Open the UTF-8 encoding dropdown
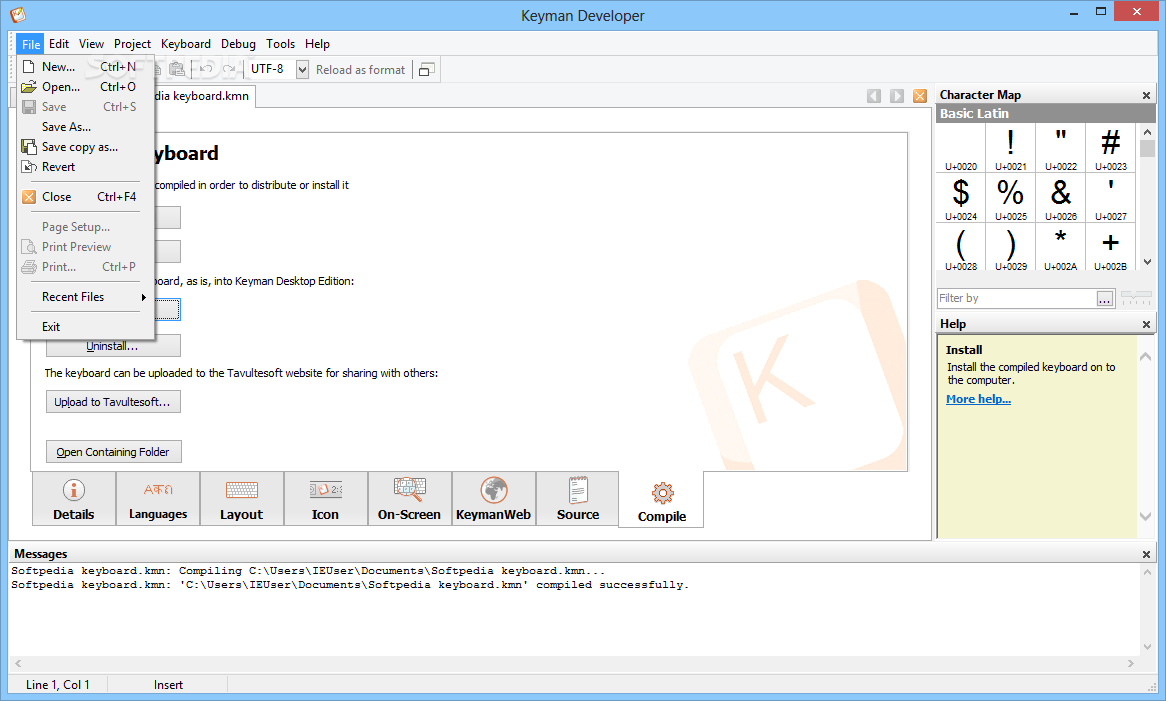1166x701 pixels. (x=303, y=69)
